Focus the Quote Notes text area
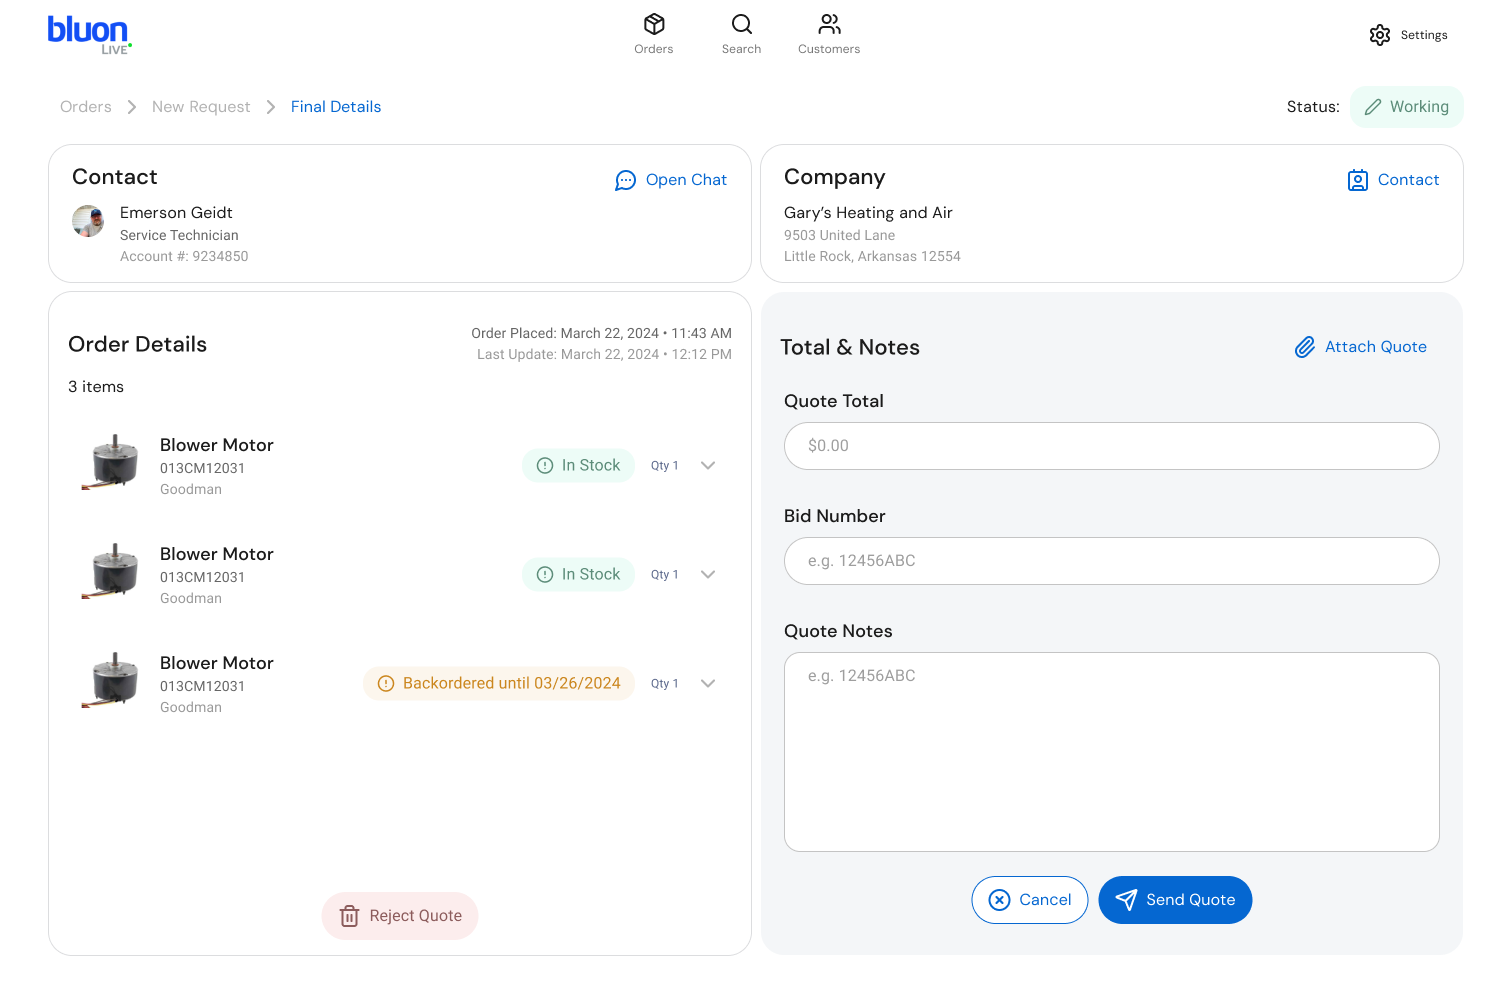The image size is (1512, 982). 1111,752
